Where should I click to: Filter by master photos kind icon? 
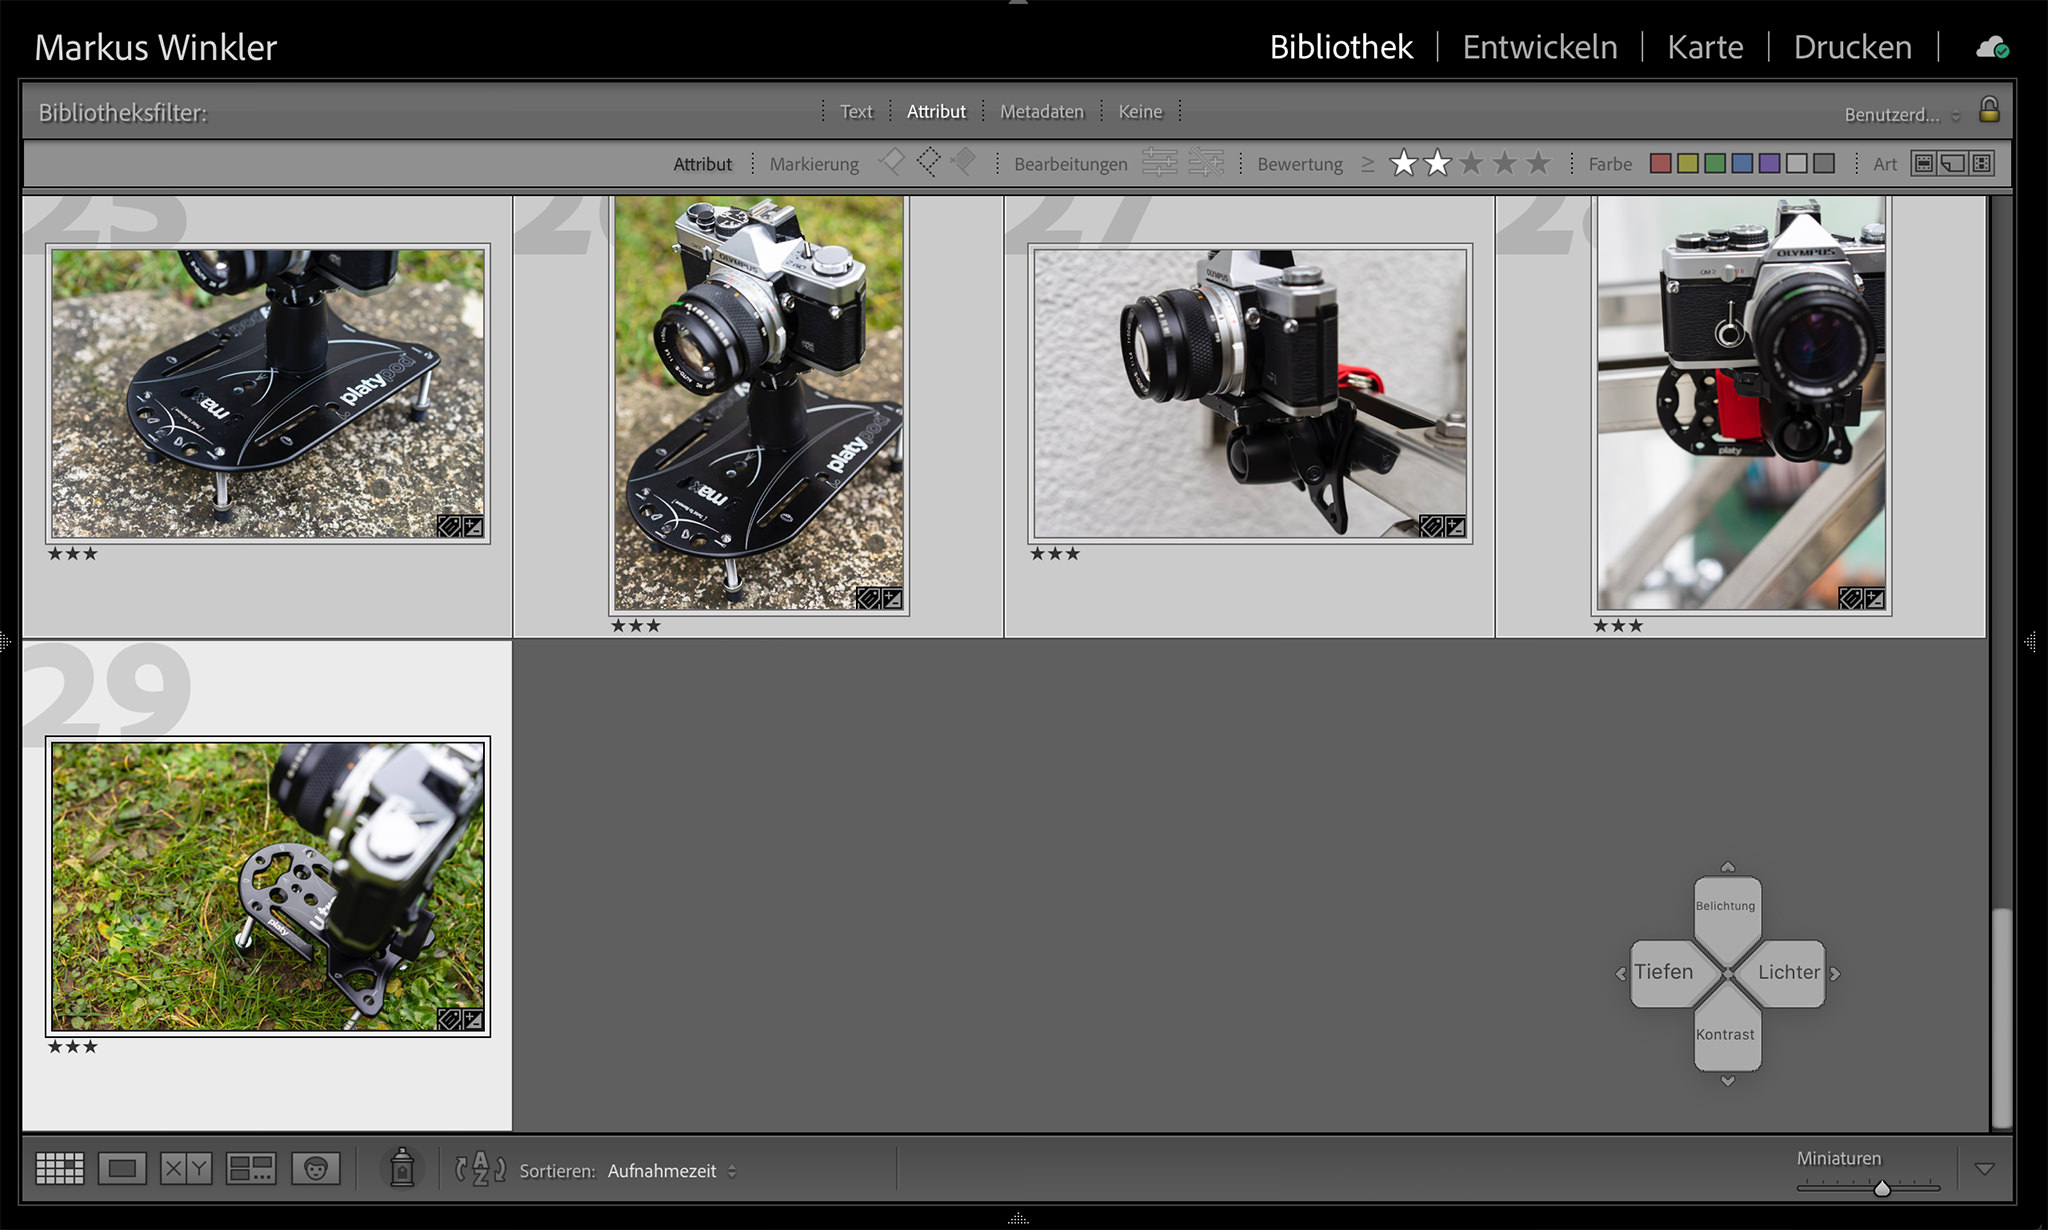pos(1924,163)
